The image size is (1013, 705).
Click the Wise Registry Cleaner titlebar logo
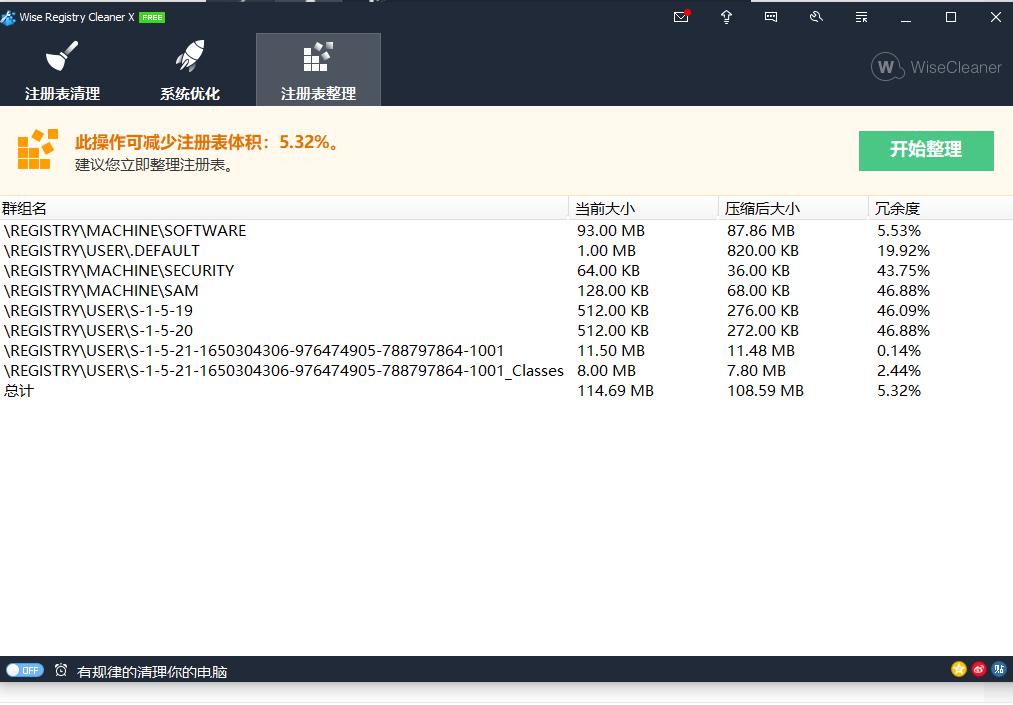pos(10,17)
